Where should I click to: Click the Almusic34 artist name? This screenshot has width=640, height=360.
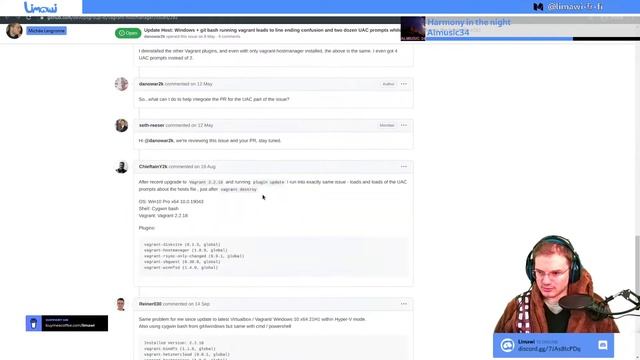448,32
